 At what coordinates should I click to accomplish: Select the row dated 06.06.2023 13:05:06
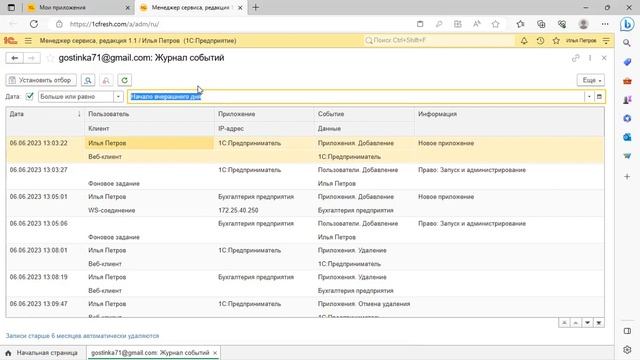click(305, 230)
